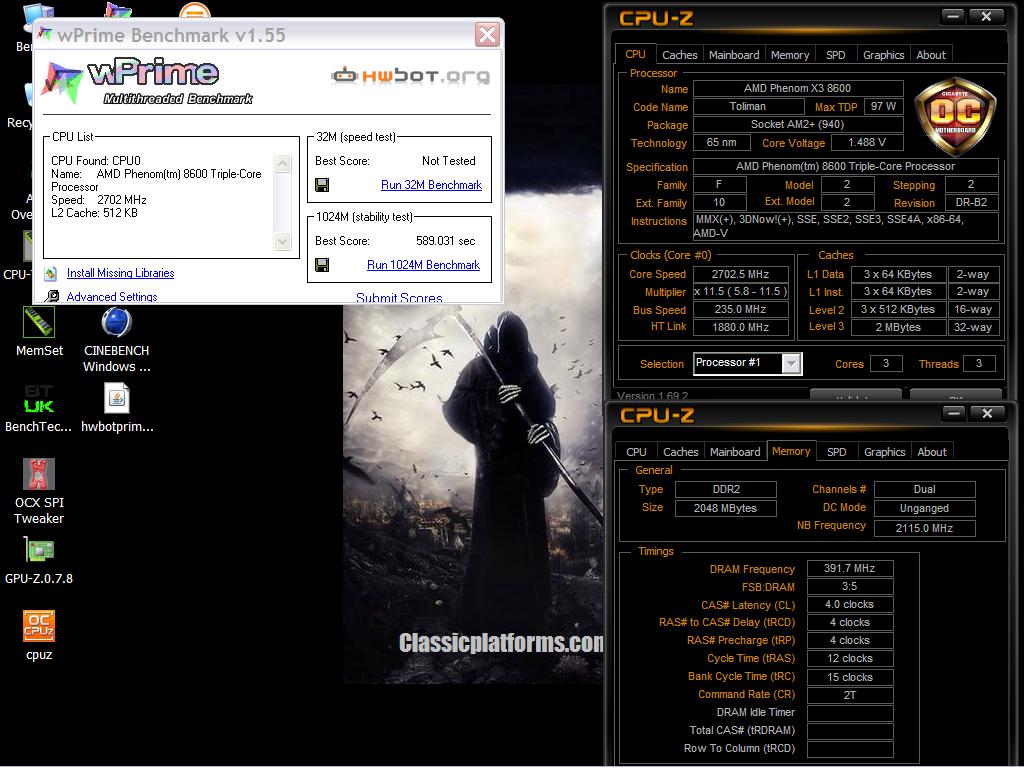Click the memory Size value 2048 MBytes
The height and width of the screenshot is (768, 1024).
tap(726, 508)
